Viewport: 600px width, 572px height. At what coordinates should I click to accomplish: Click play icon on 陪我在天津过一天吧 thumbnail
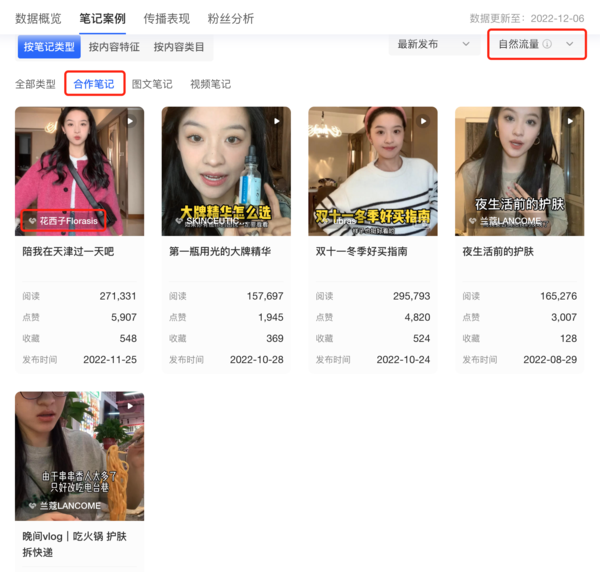click(130, 121)
